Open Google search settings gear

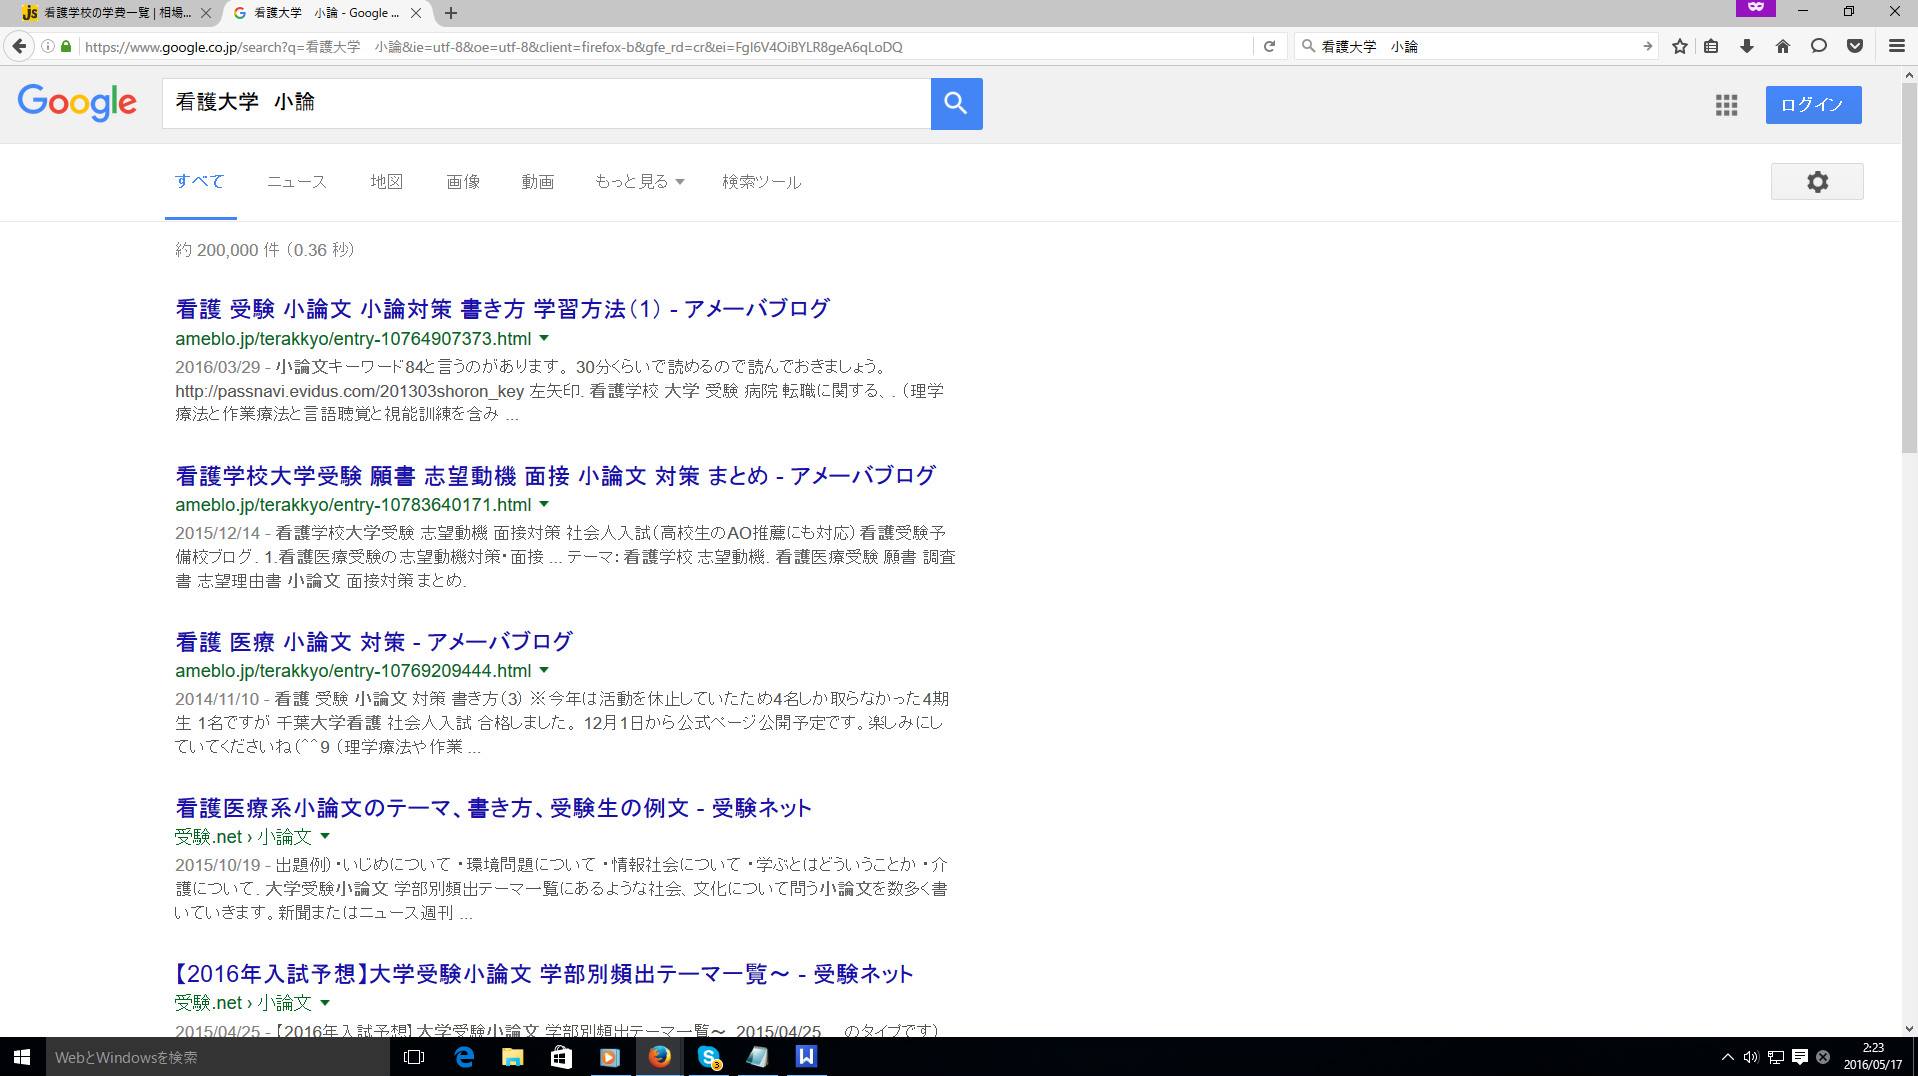point(1817,182)
